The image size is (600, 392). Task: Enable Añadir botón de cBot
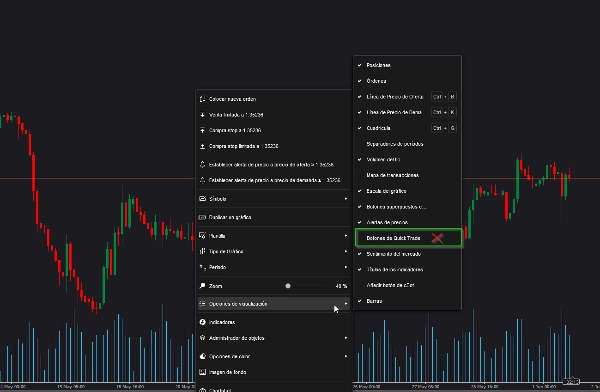pyautogui.click(x=408, y=285)
